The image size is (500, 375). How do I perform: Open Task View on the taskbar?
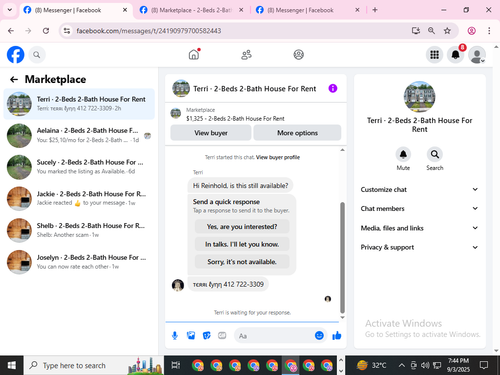point(175,366)
